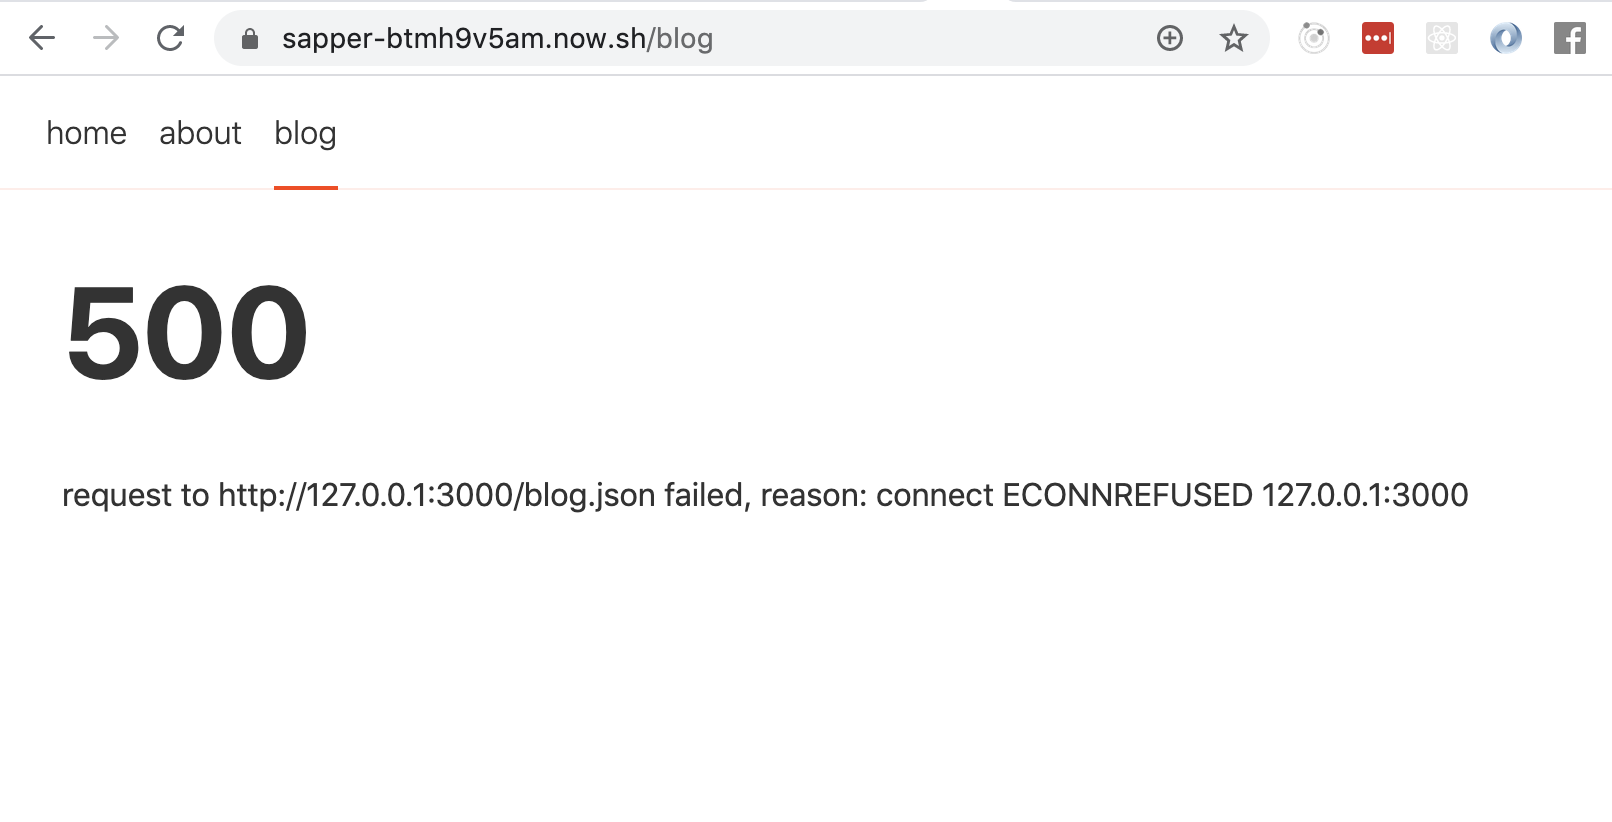Click the plus icon in the address bar
Viewport: 1612px width, 822px height.
pyautogui.click(x=1169, y=38)
